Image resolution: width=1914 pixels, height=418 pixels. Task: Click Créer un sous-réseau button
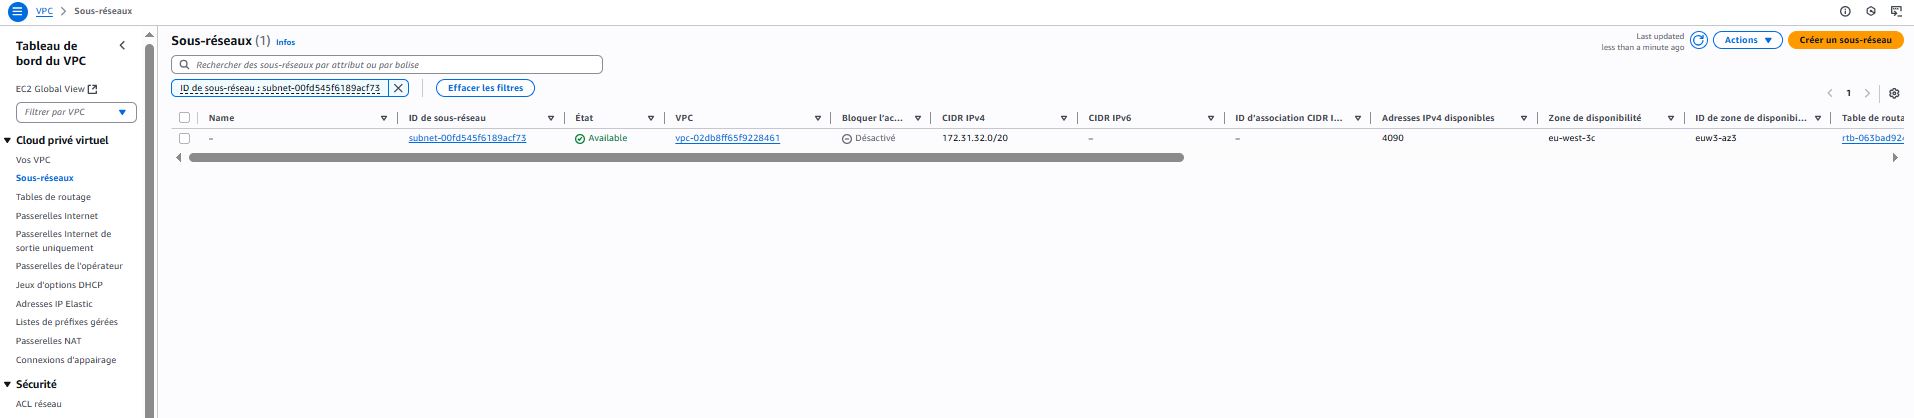1845,40
